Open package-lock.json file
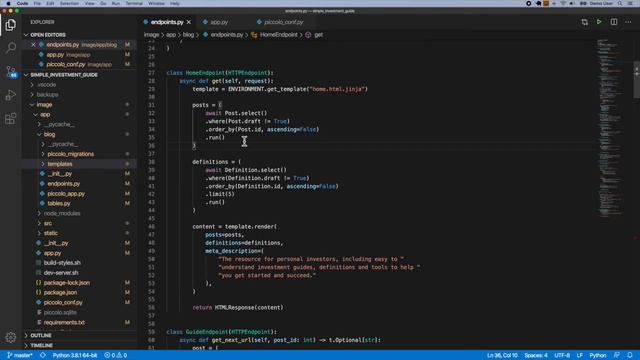 coord(80,282)
